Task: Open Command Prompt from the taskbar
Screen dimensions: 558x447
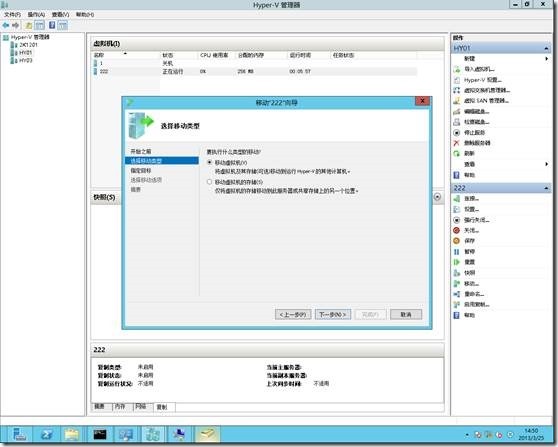Action: 100,435
